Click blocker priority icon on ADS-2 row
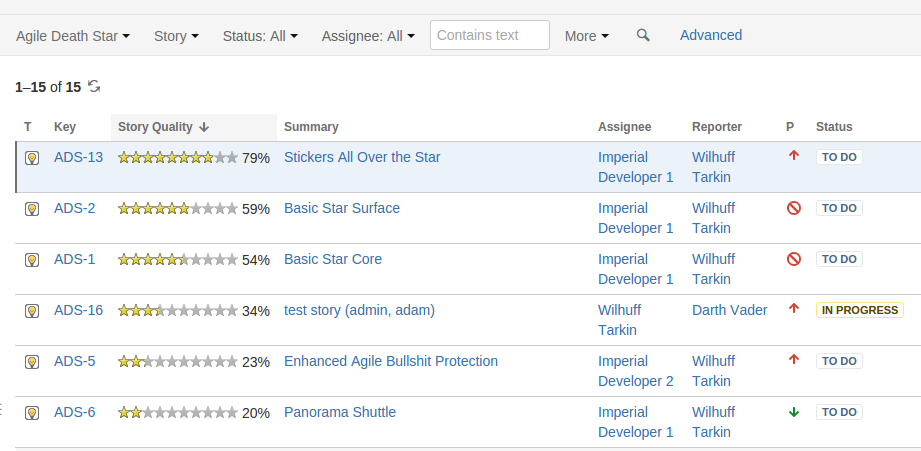Screen dimensions: 921x451 point(794,208)
